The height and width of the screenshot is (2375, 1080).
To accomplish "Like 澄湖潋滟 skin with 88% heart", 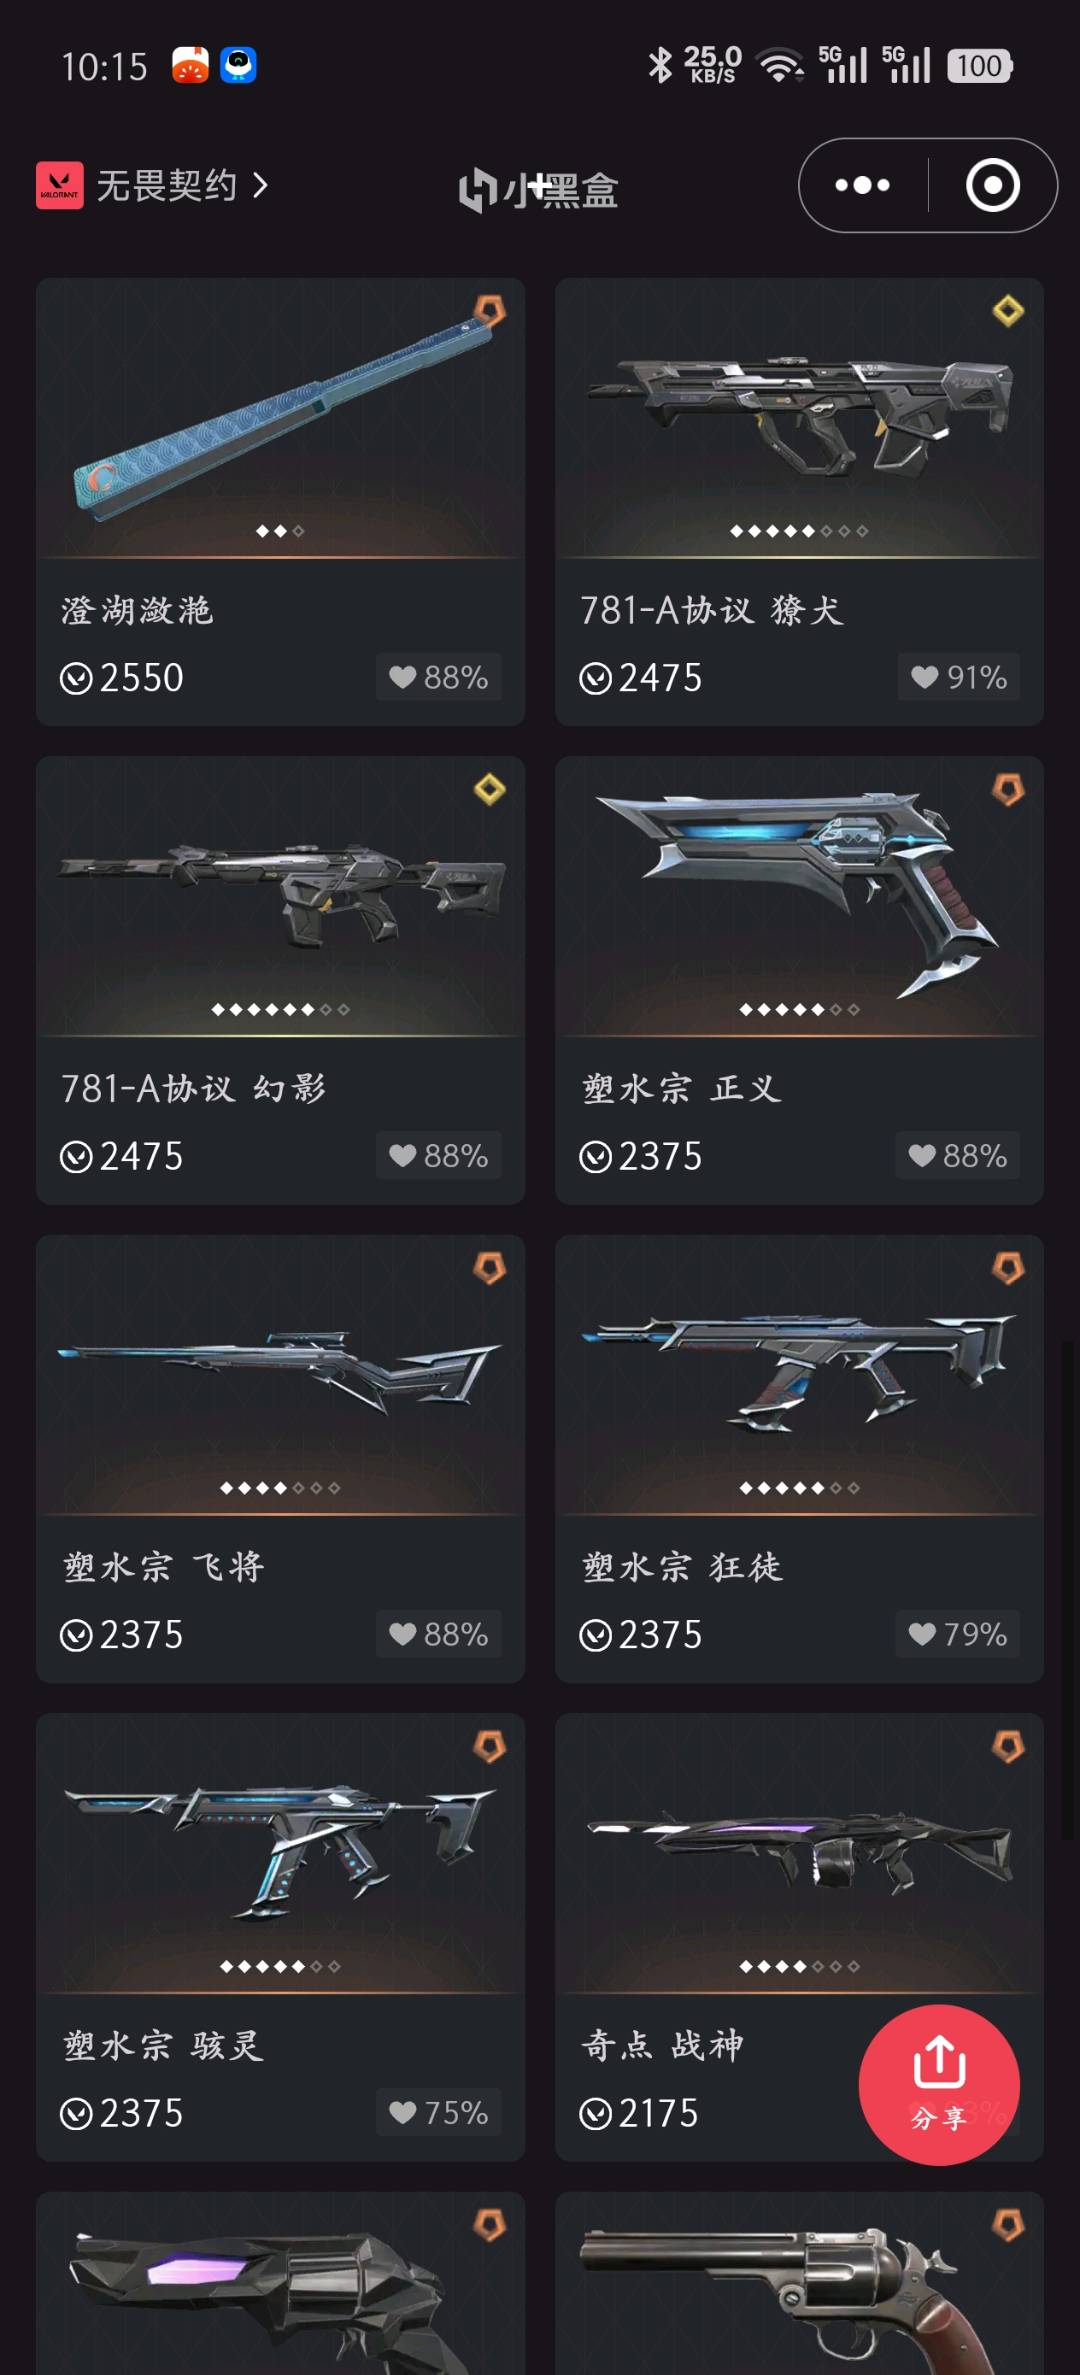I will (x=438, y=677).
